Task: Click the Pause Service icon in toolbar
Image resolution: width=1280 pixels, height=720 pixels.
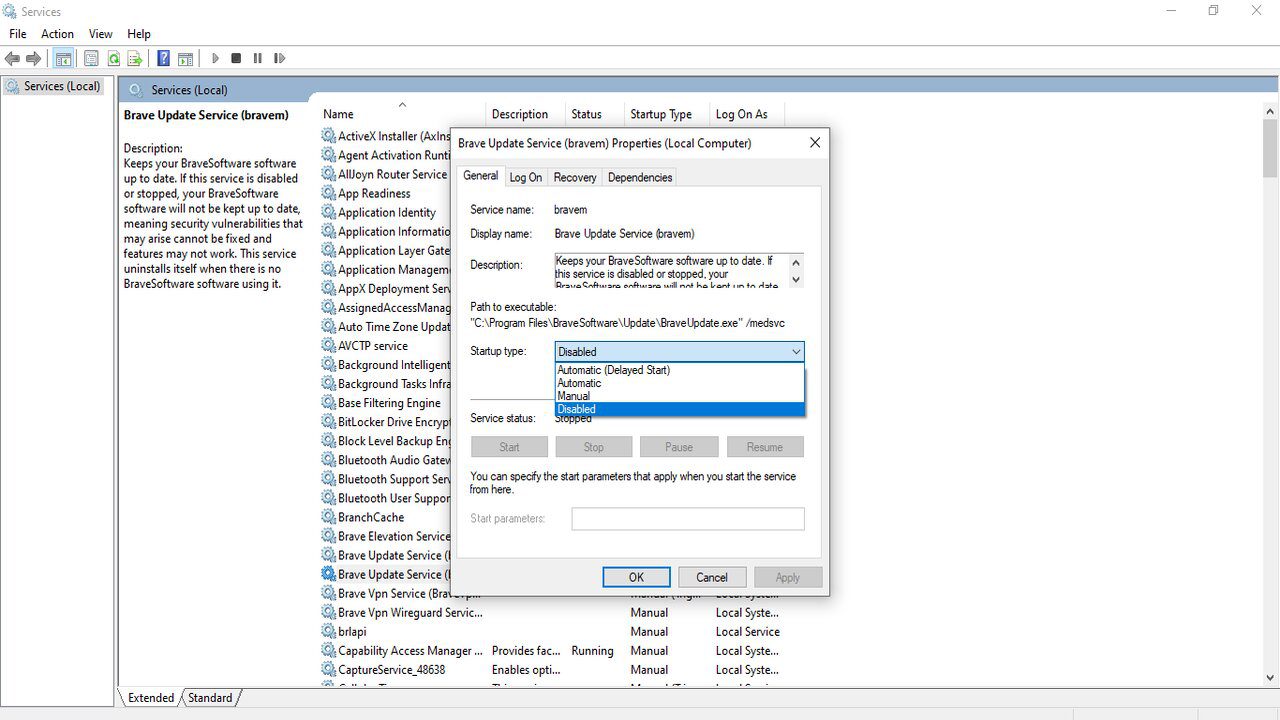Action: [x=257, y=59]
